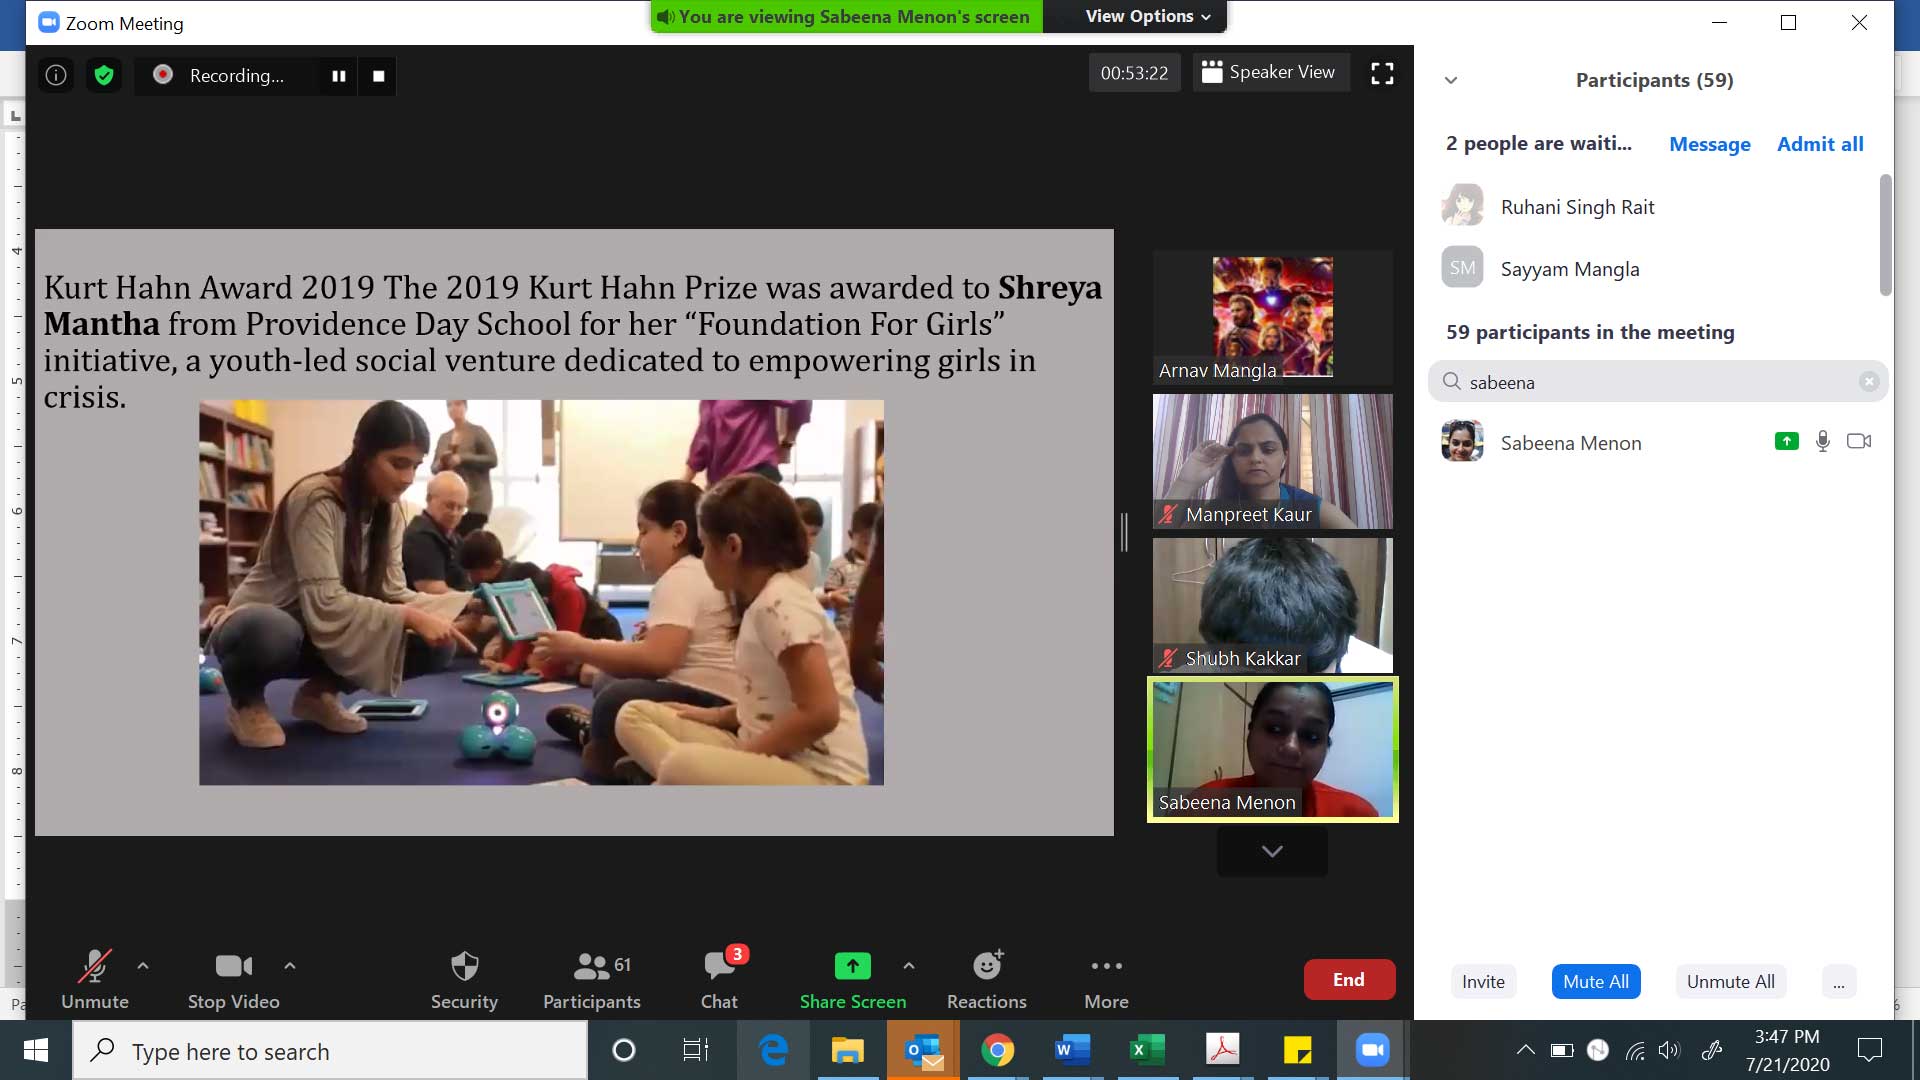Select Manpreet Kaur's video thumbnail
The image size is (1920, 1080).
coord(1272,461)
